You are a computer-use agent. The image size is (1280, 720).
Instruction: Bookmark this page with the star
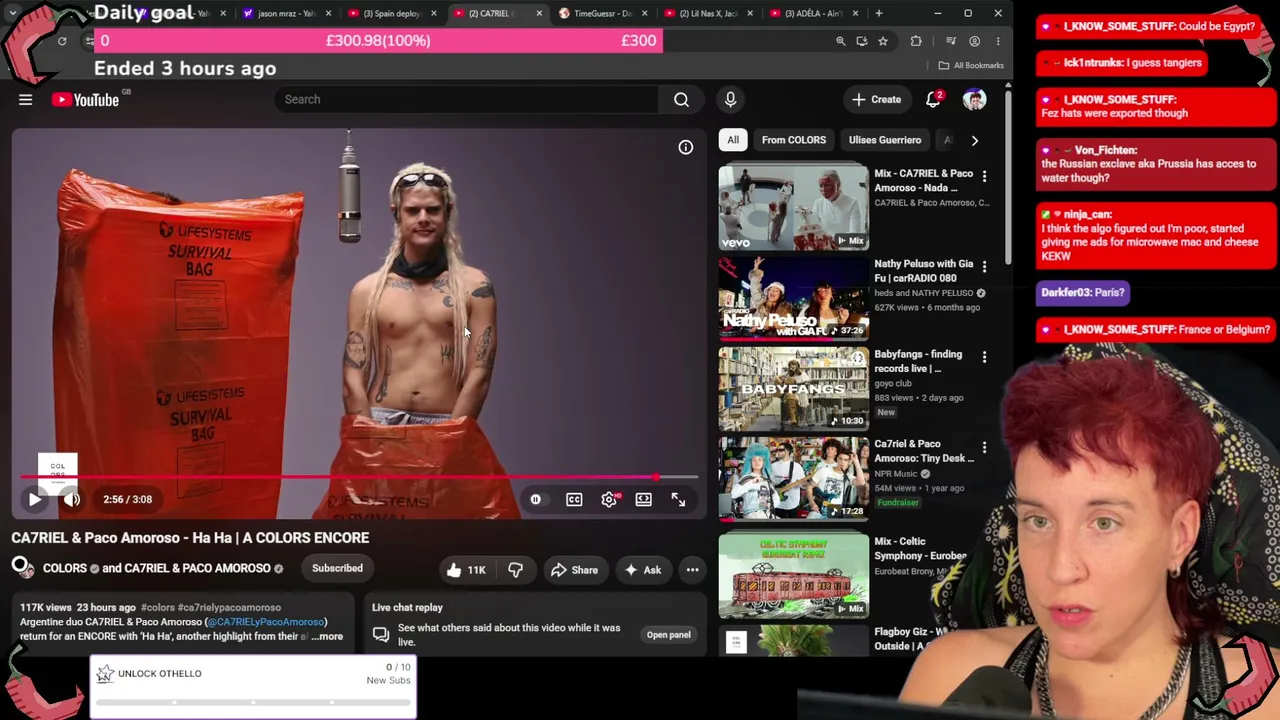click(883, 41)
